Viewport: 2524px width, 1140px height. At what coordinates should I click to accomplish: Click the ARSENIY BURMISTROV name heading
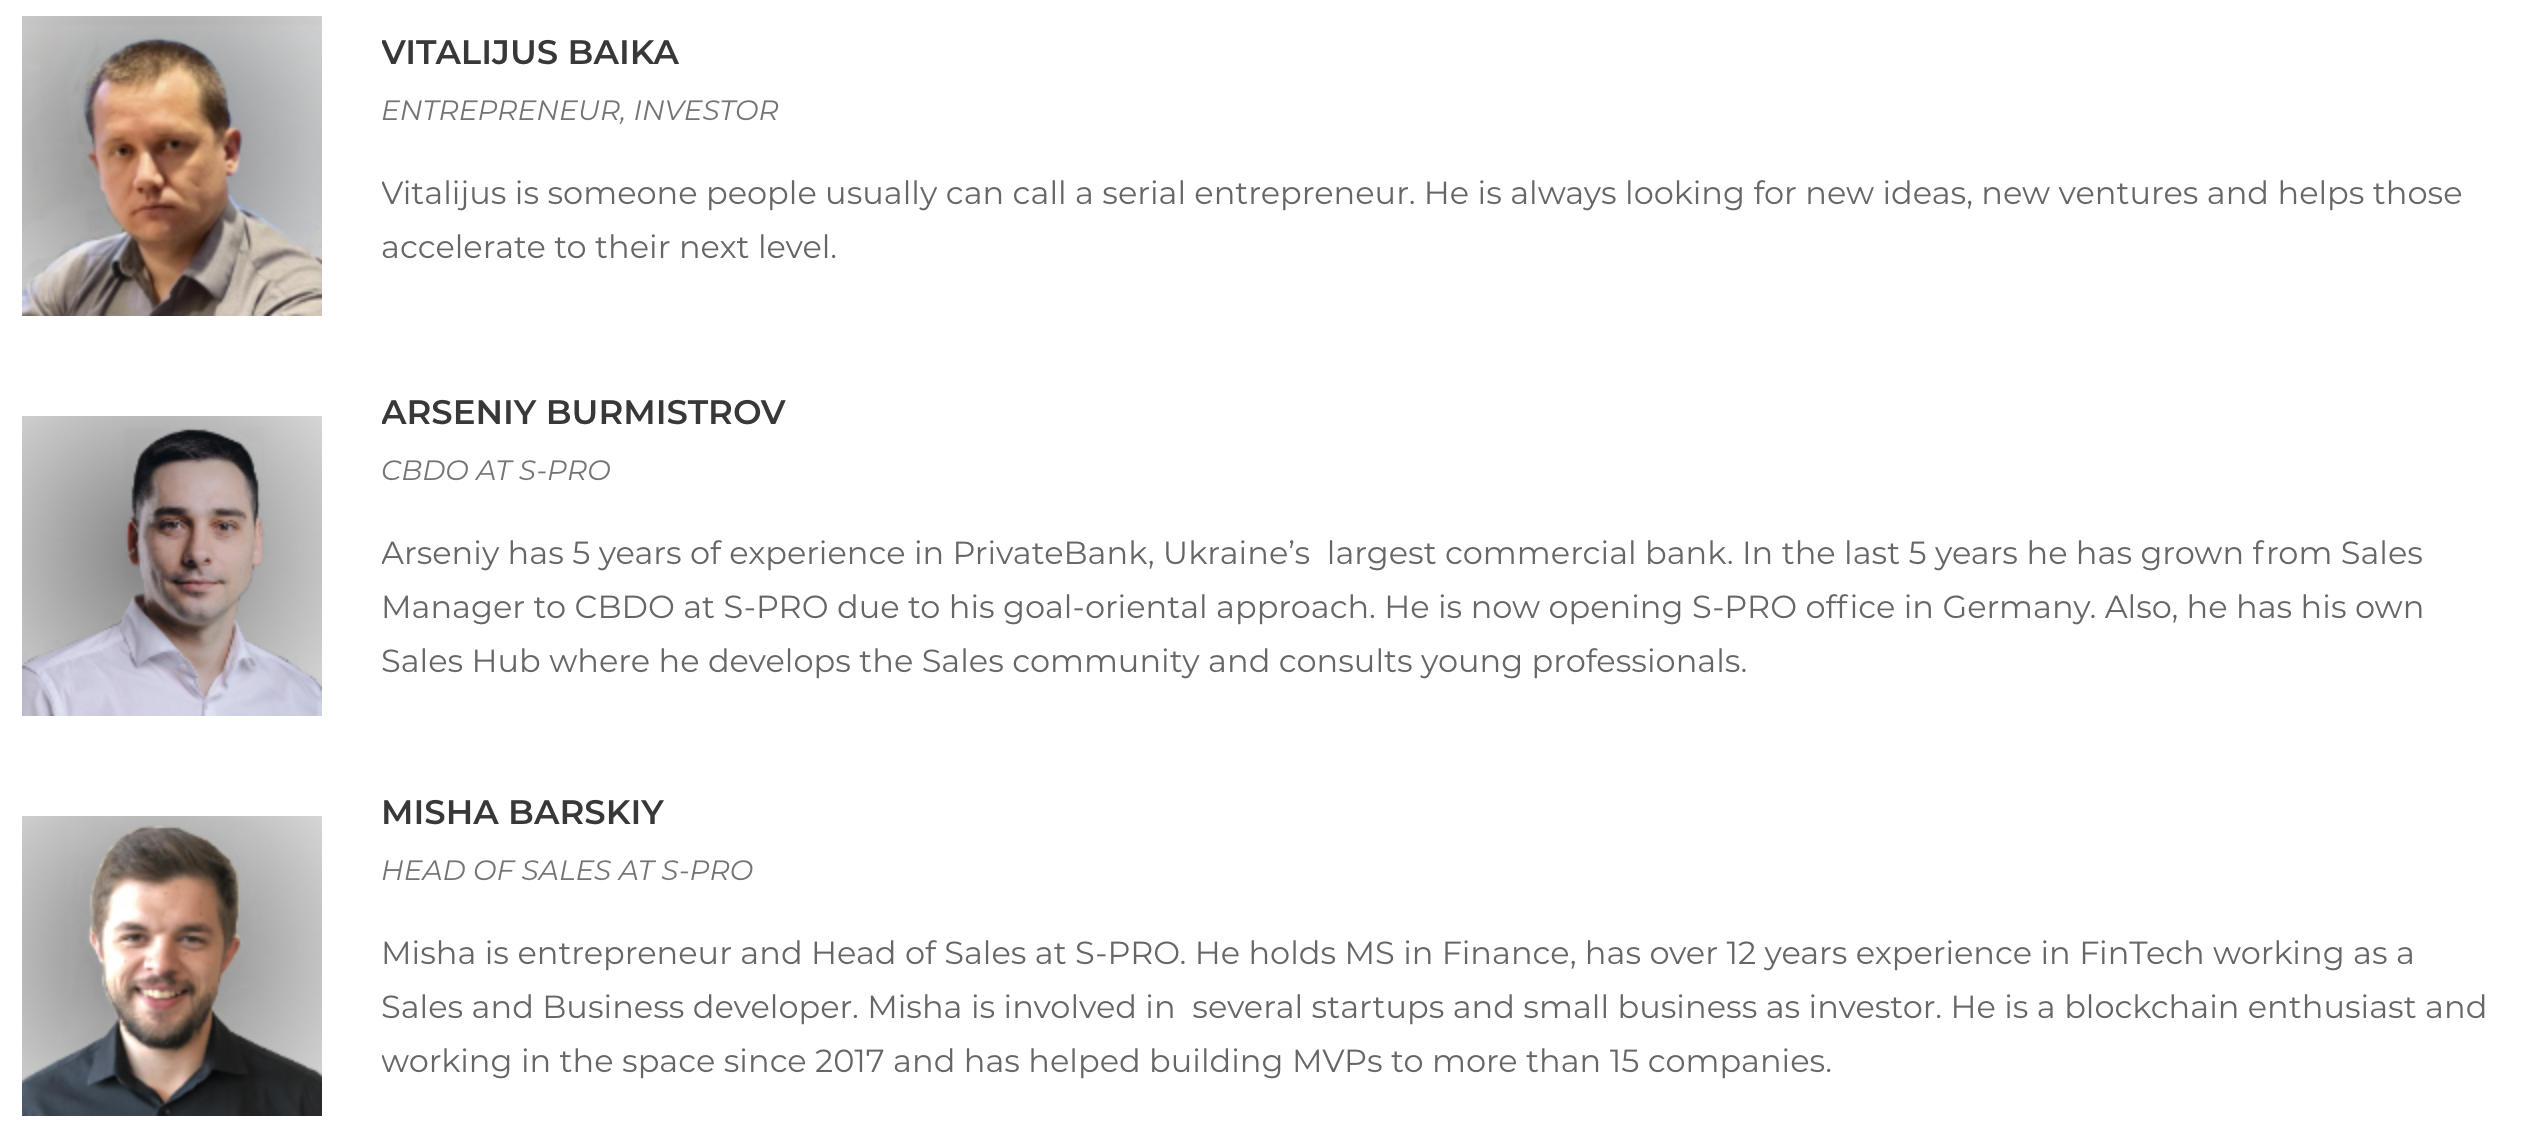pyautogui.click(x=583, y=412)
